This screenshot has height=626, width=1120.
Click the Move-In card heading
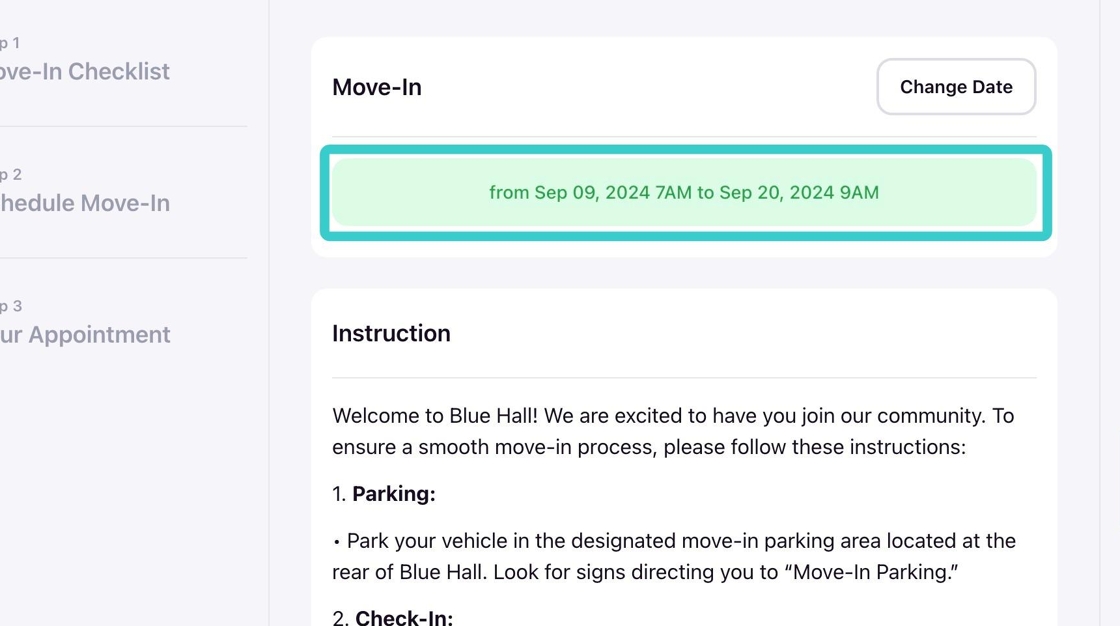[x=377, y=88]
